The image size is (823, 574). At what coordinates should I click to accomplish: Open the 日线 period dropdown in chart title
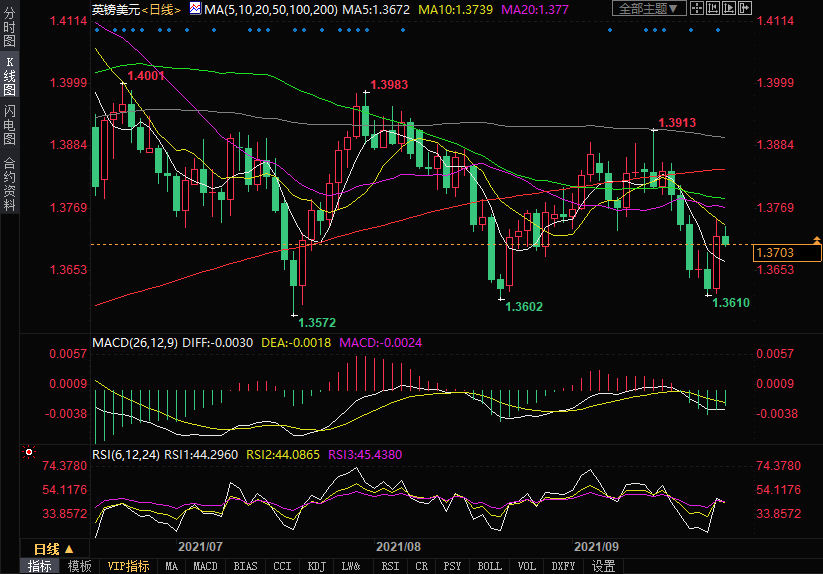tap(160, 9)
